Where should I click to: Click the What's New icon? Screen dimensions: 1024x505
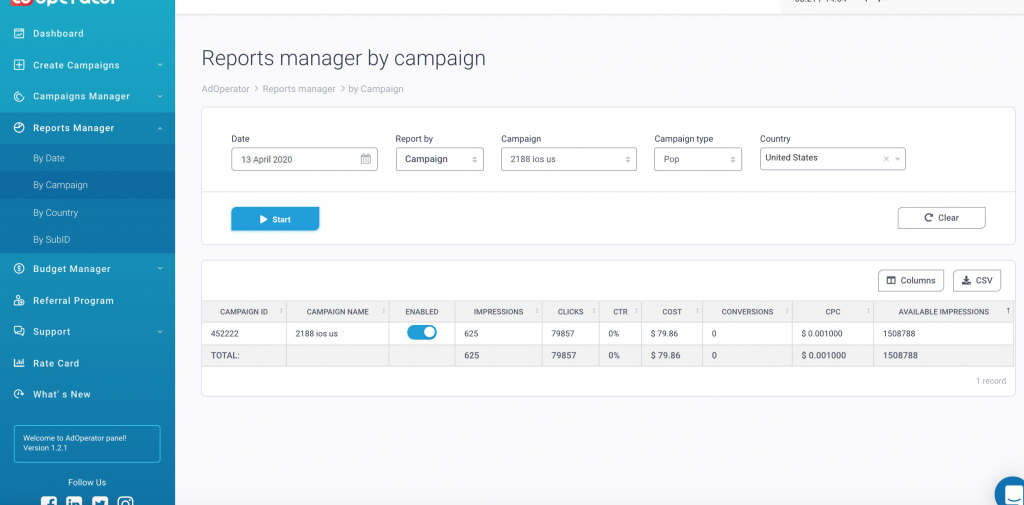click(19, 395)
